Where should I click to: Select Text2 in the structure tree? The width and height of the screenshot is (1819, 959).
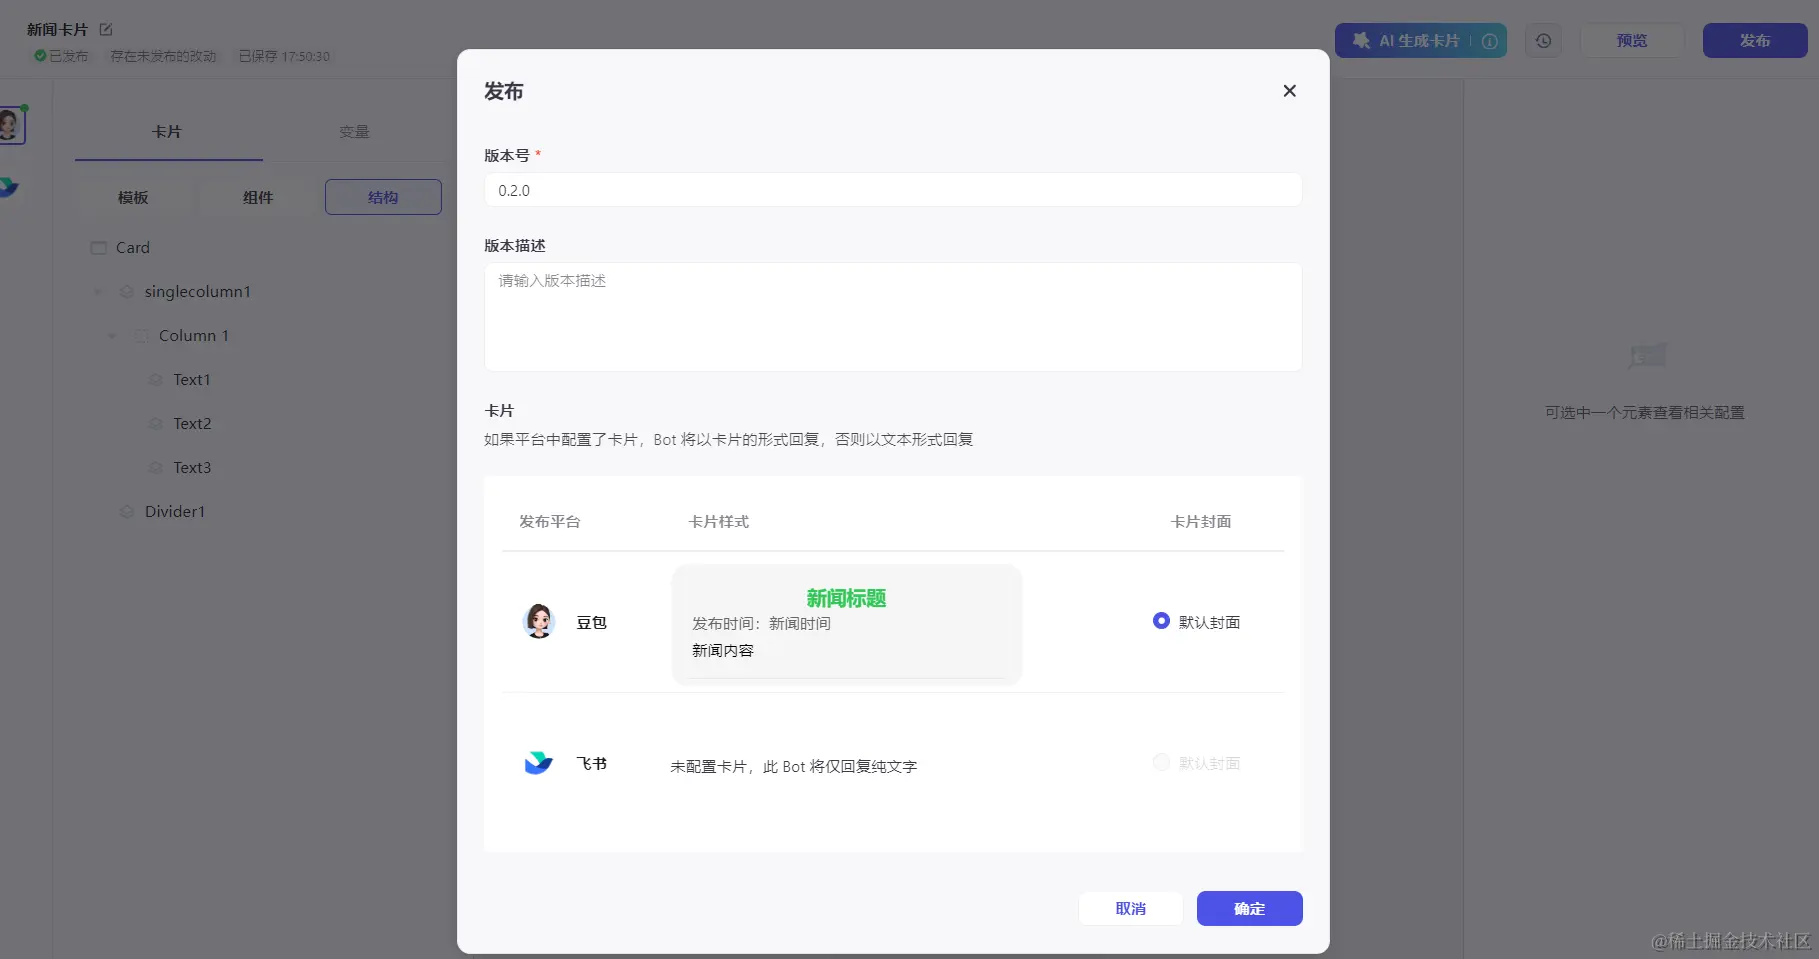point(192,424)
